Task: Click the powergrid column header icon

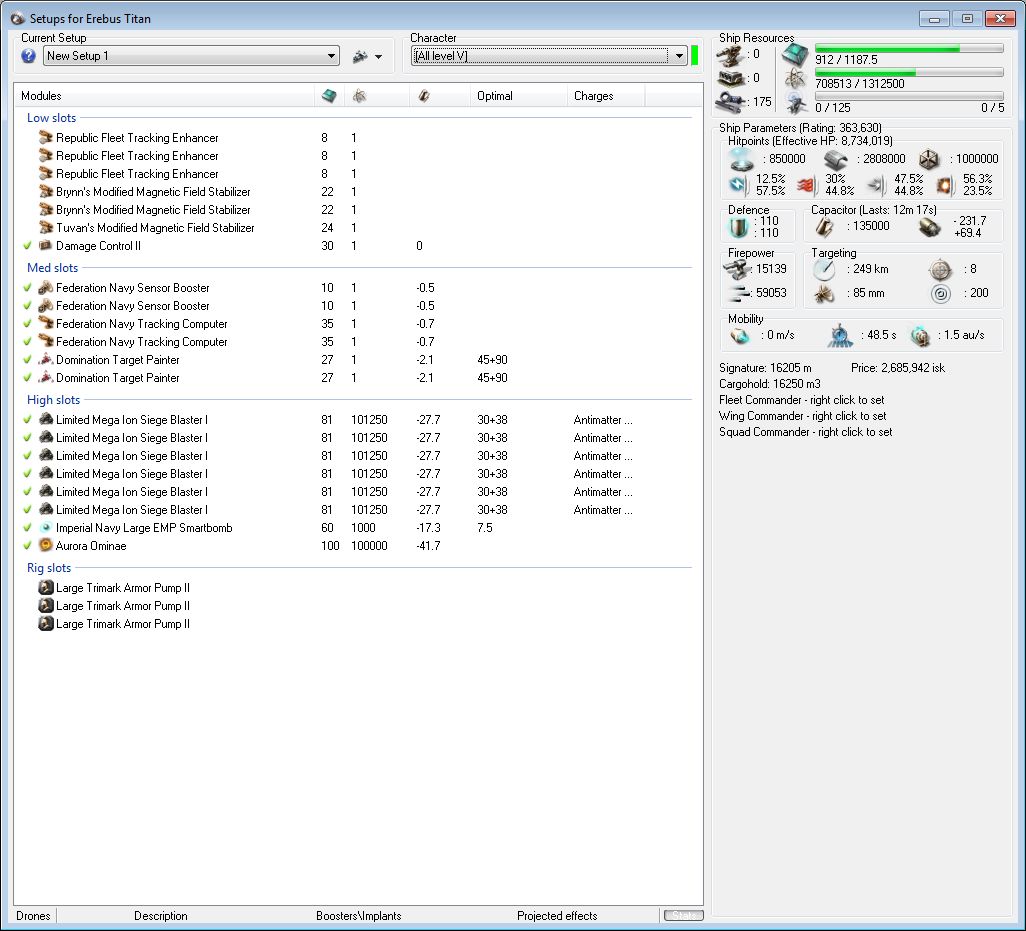Action: coord(359,96)
